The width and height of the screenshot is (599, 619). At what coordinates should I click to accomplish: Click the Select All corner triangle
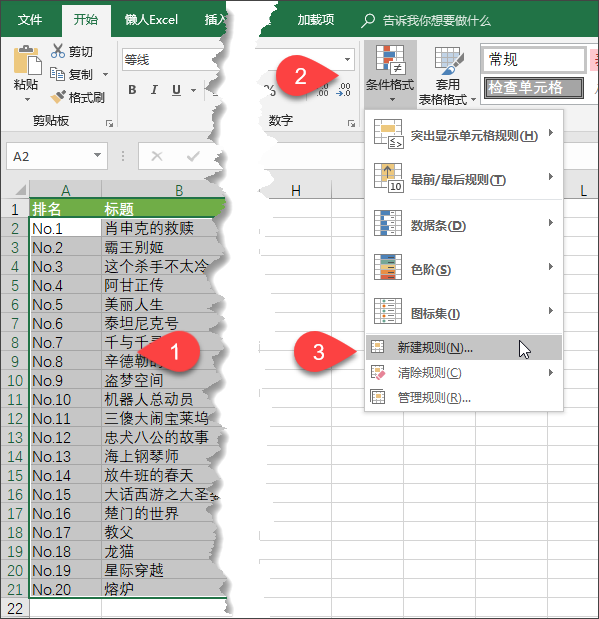tap(21, 189)
